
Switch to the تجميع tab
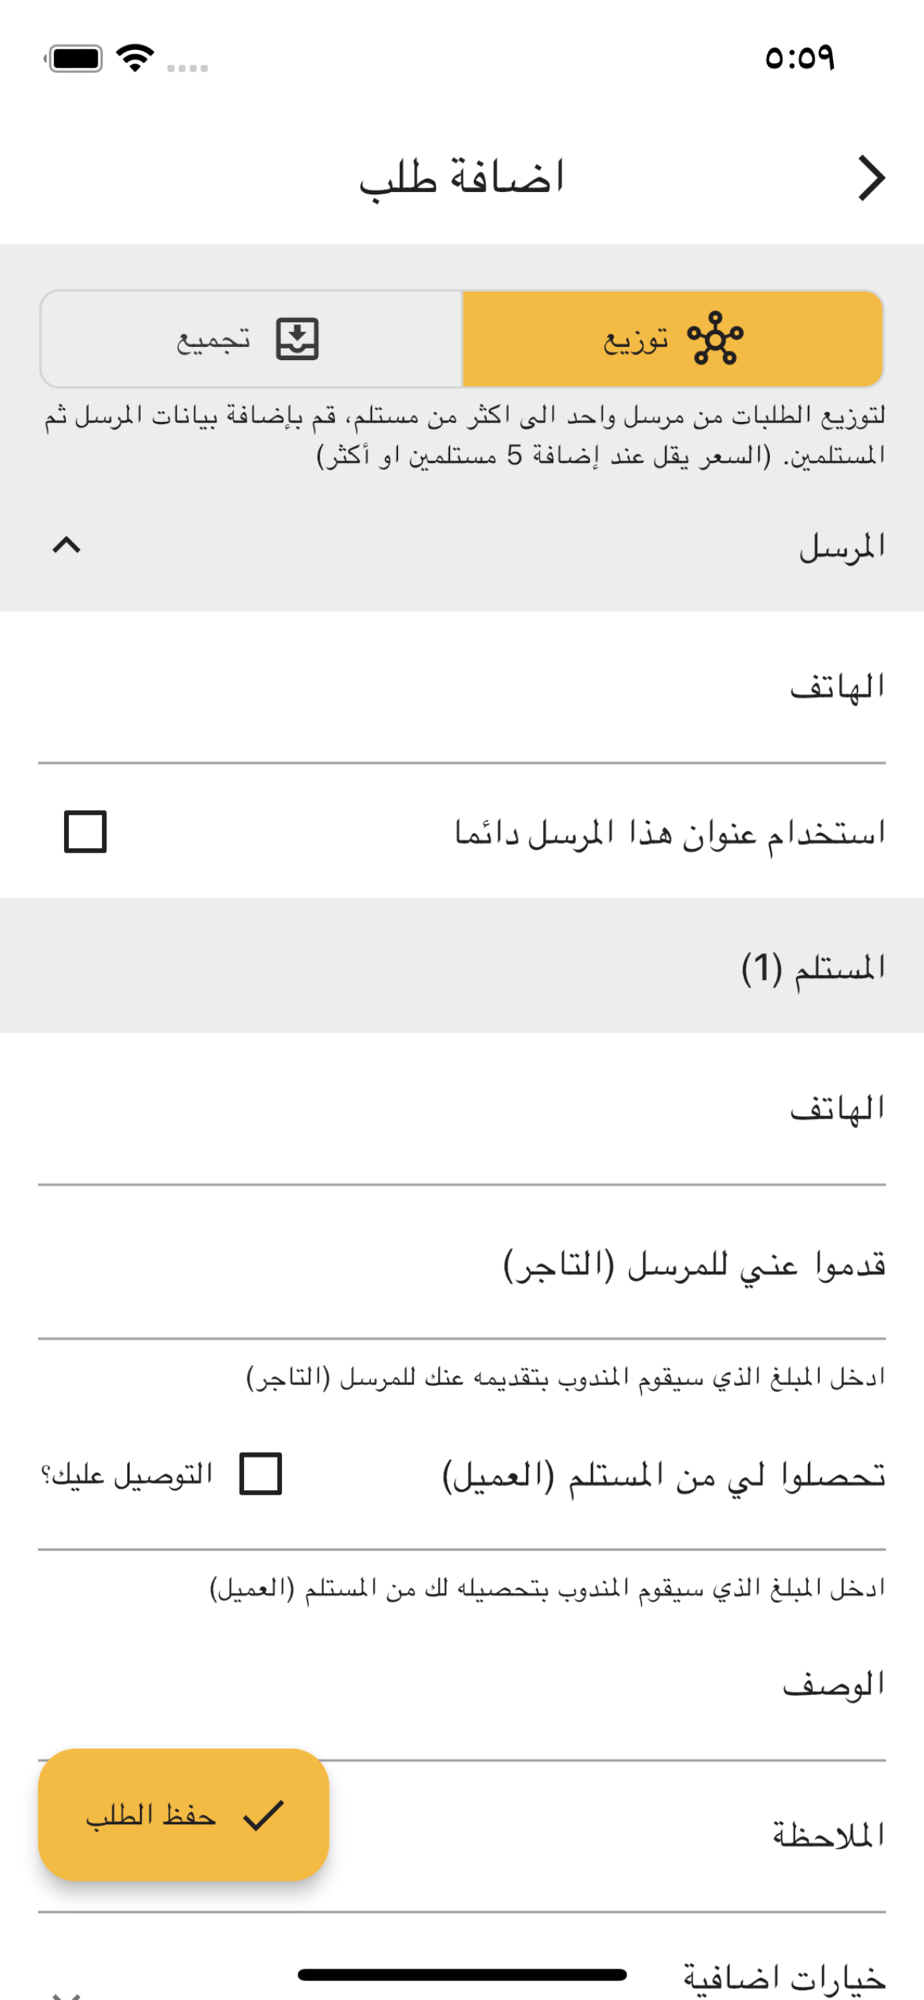click(251, 339)
